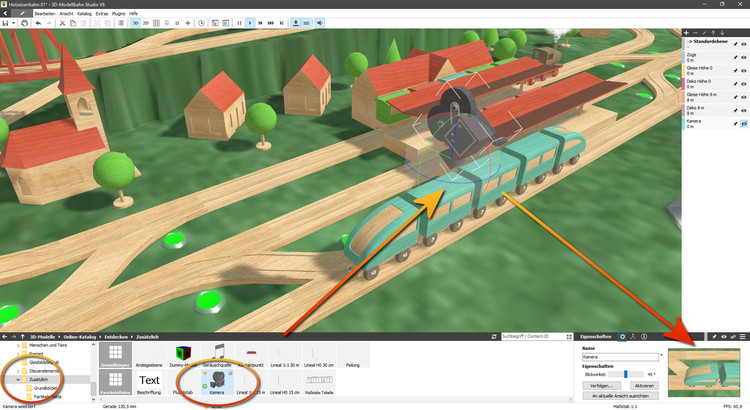Open the Katalog menu
The image size is (750, 410).
(x=84, y=14)
